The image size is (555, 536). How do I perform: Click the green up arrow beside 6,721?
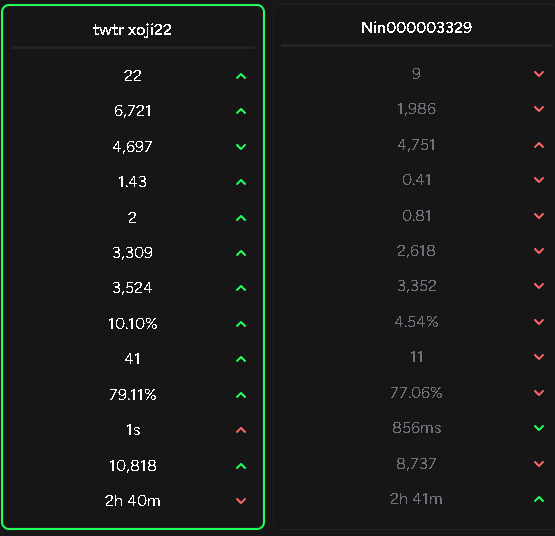pyautogui.click(x=241, y=111)
